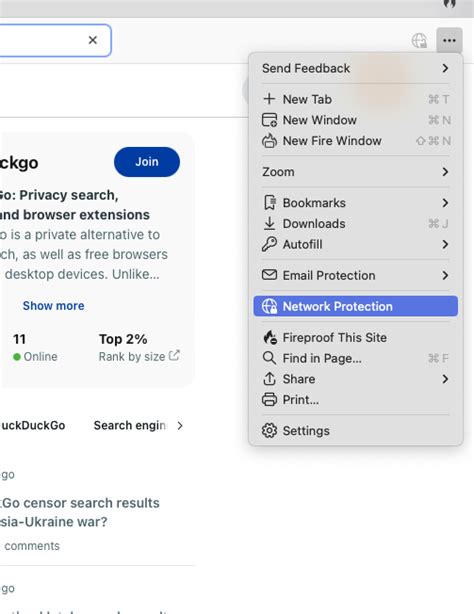
Task: Focus the address bar input field
Action: click(x=55, y=40)
